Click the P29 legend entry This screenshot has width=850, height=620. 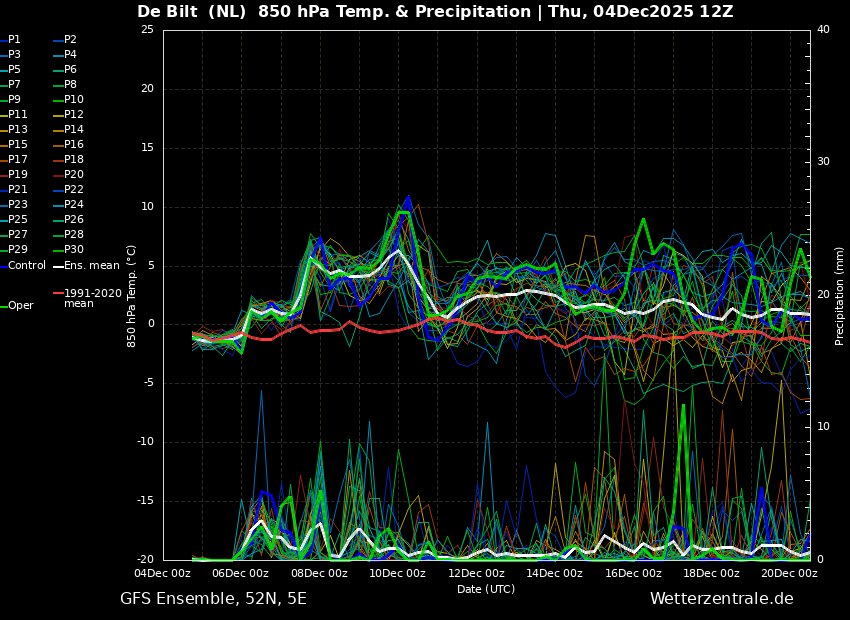coord(14,249)
